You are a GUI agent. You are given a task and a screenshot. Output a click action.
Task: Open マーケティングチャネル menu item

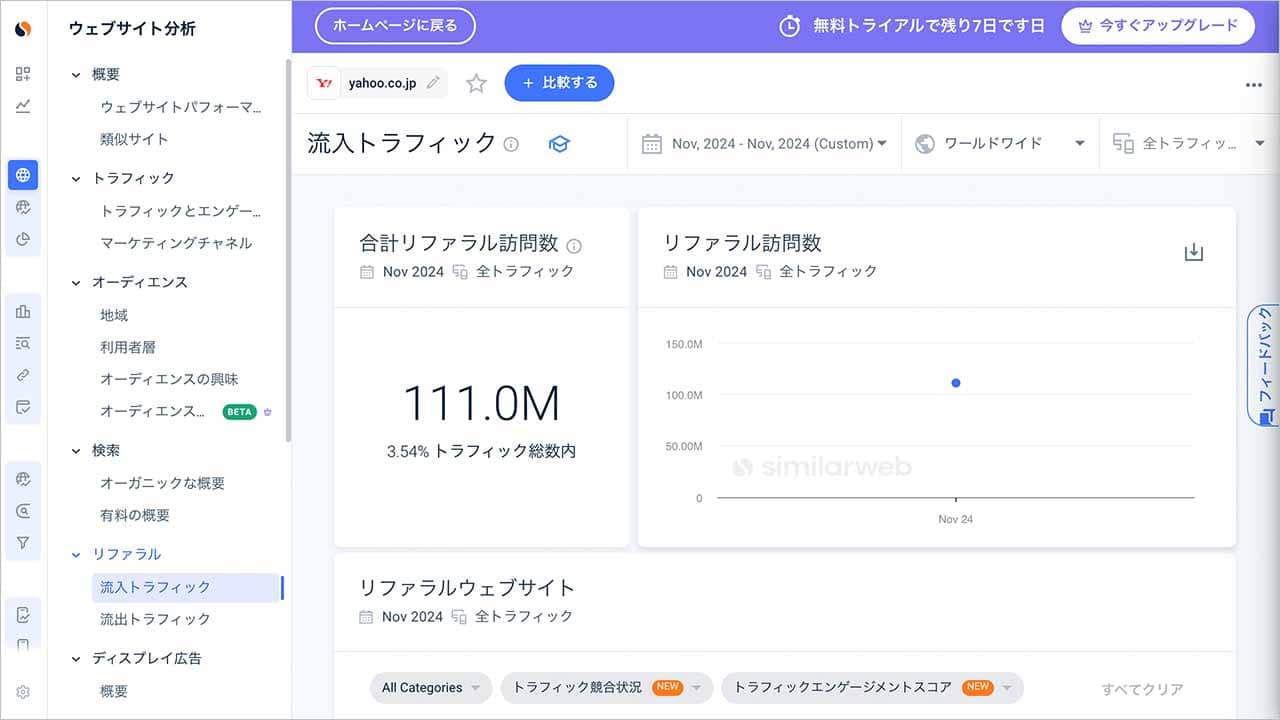point(176,243)
